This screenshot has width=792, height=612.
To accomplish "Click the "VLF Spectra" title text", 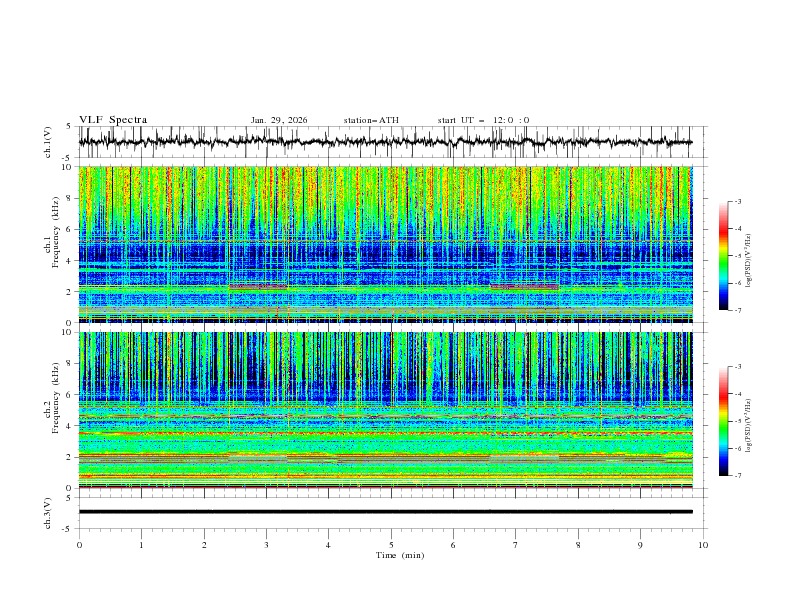I will (x=113, y=120).
